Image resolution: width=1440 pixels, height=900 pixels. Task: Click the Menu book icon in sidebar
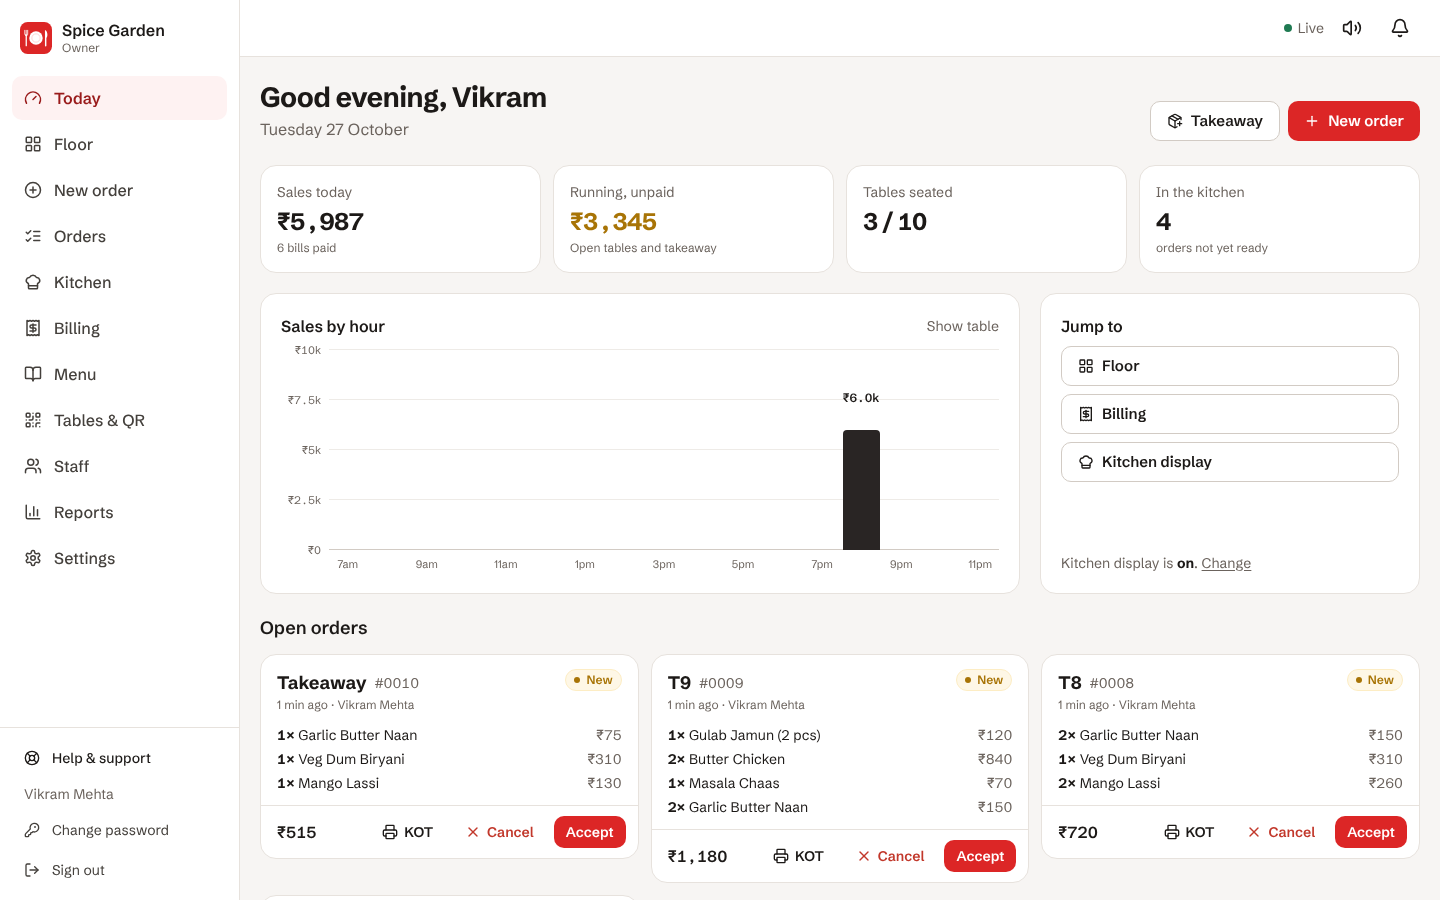click(33, 374)
